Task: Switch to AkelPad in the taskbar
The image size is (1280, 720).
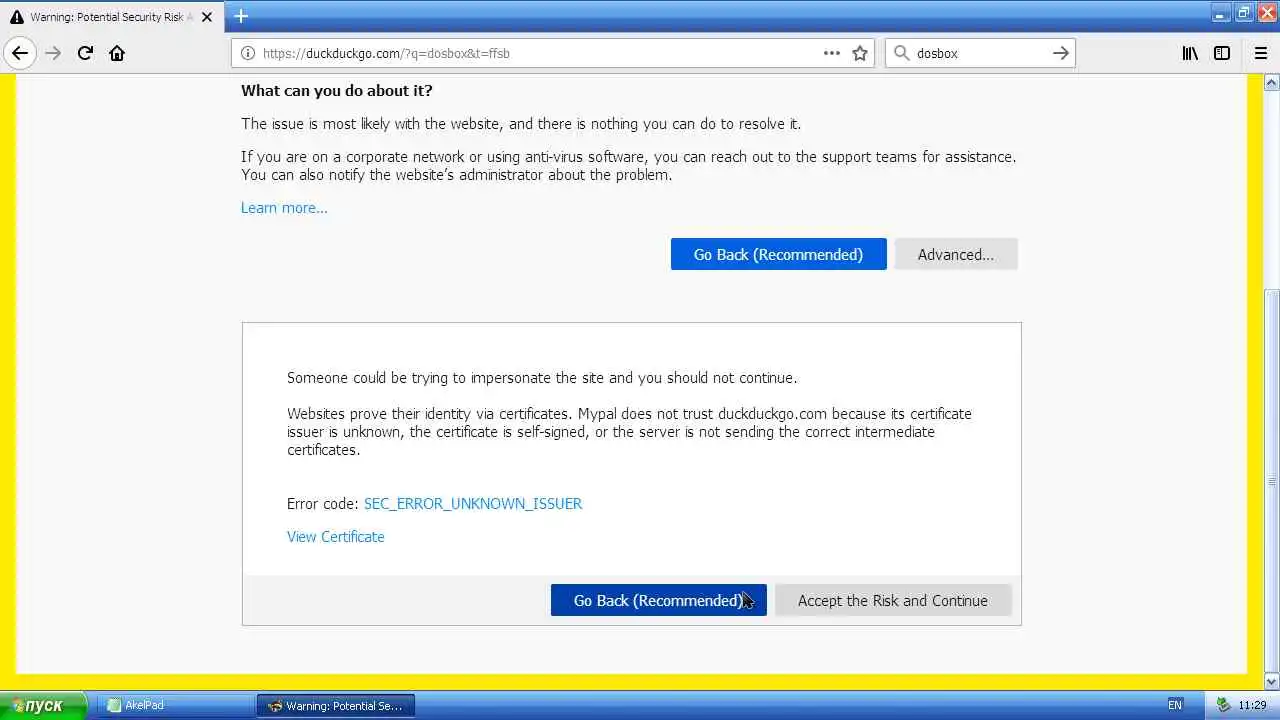Action: (x=176, y=705)
